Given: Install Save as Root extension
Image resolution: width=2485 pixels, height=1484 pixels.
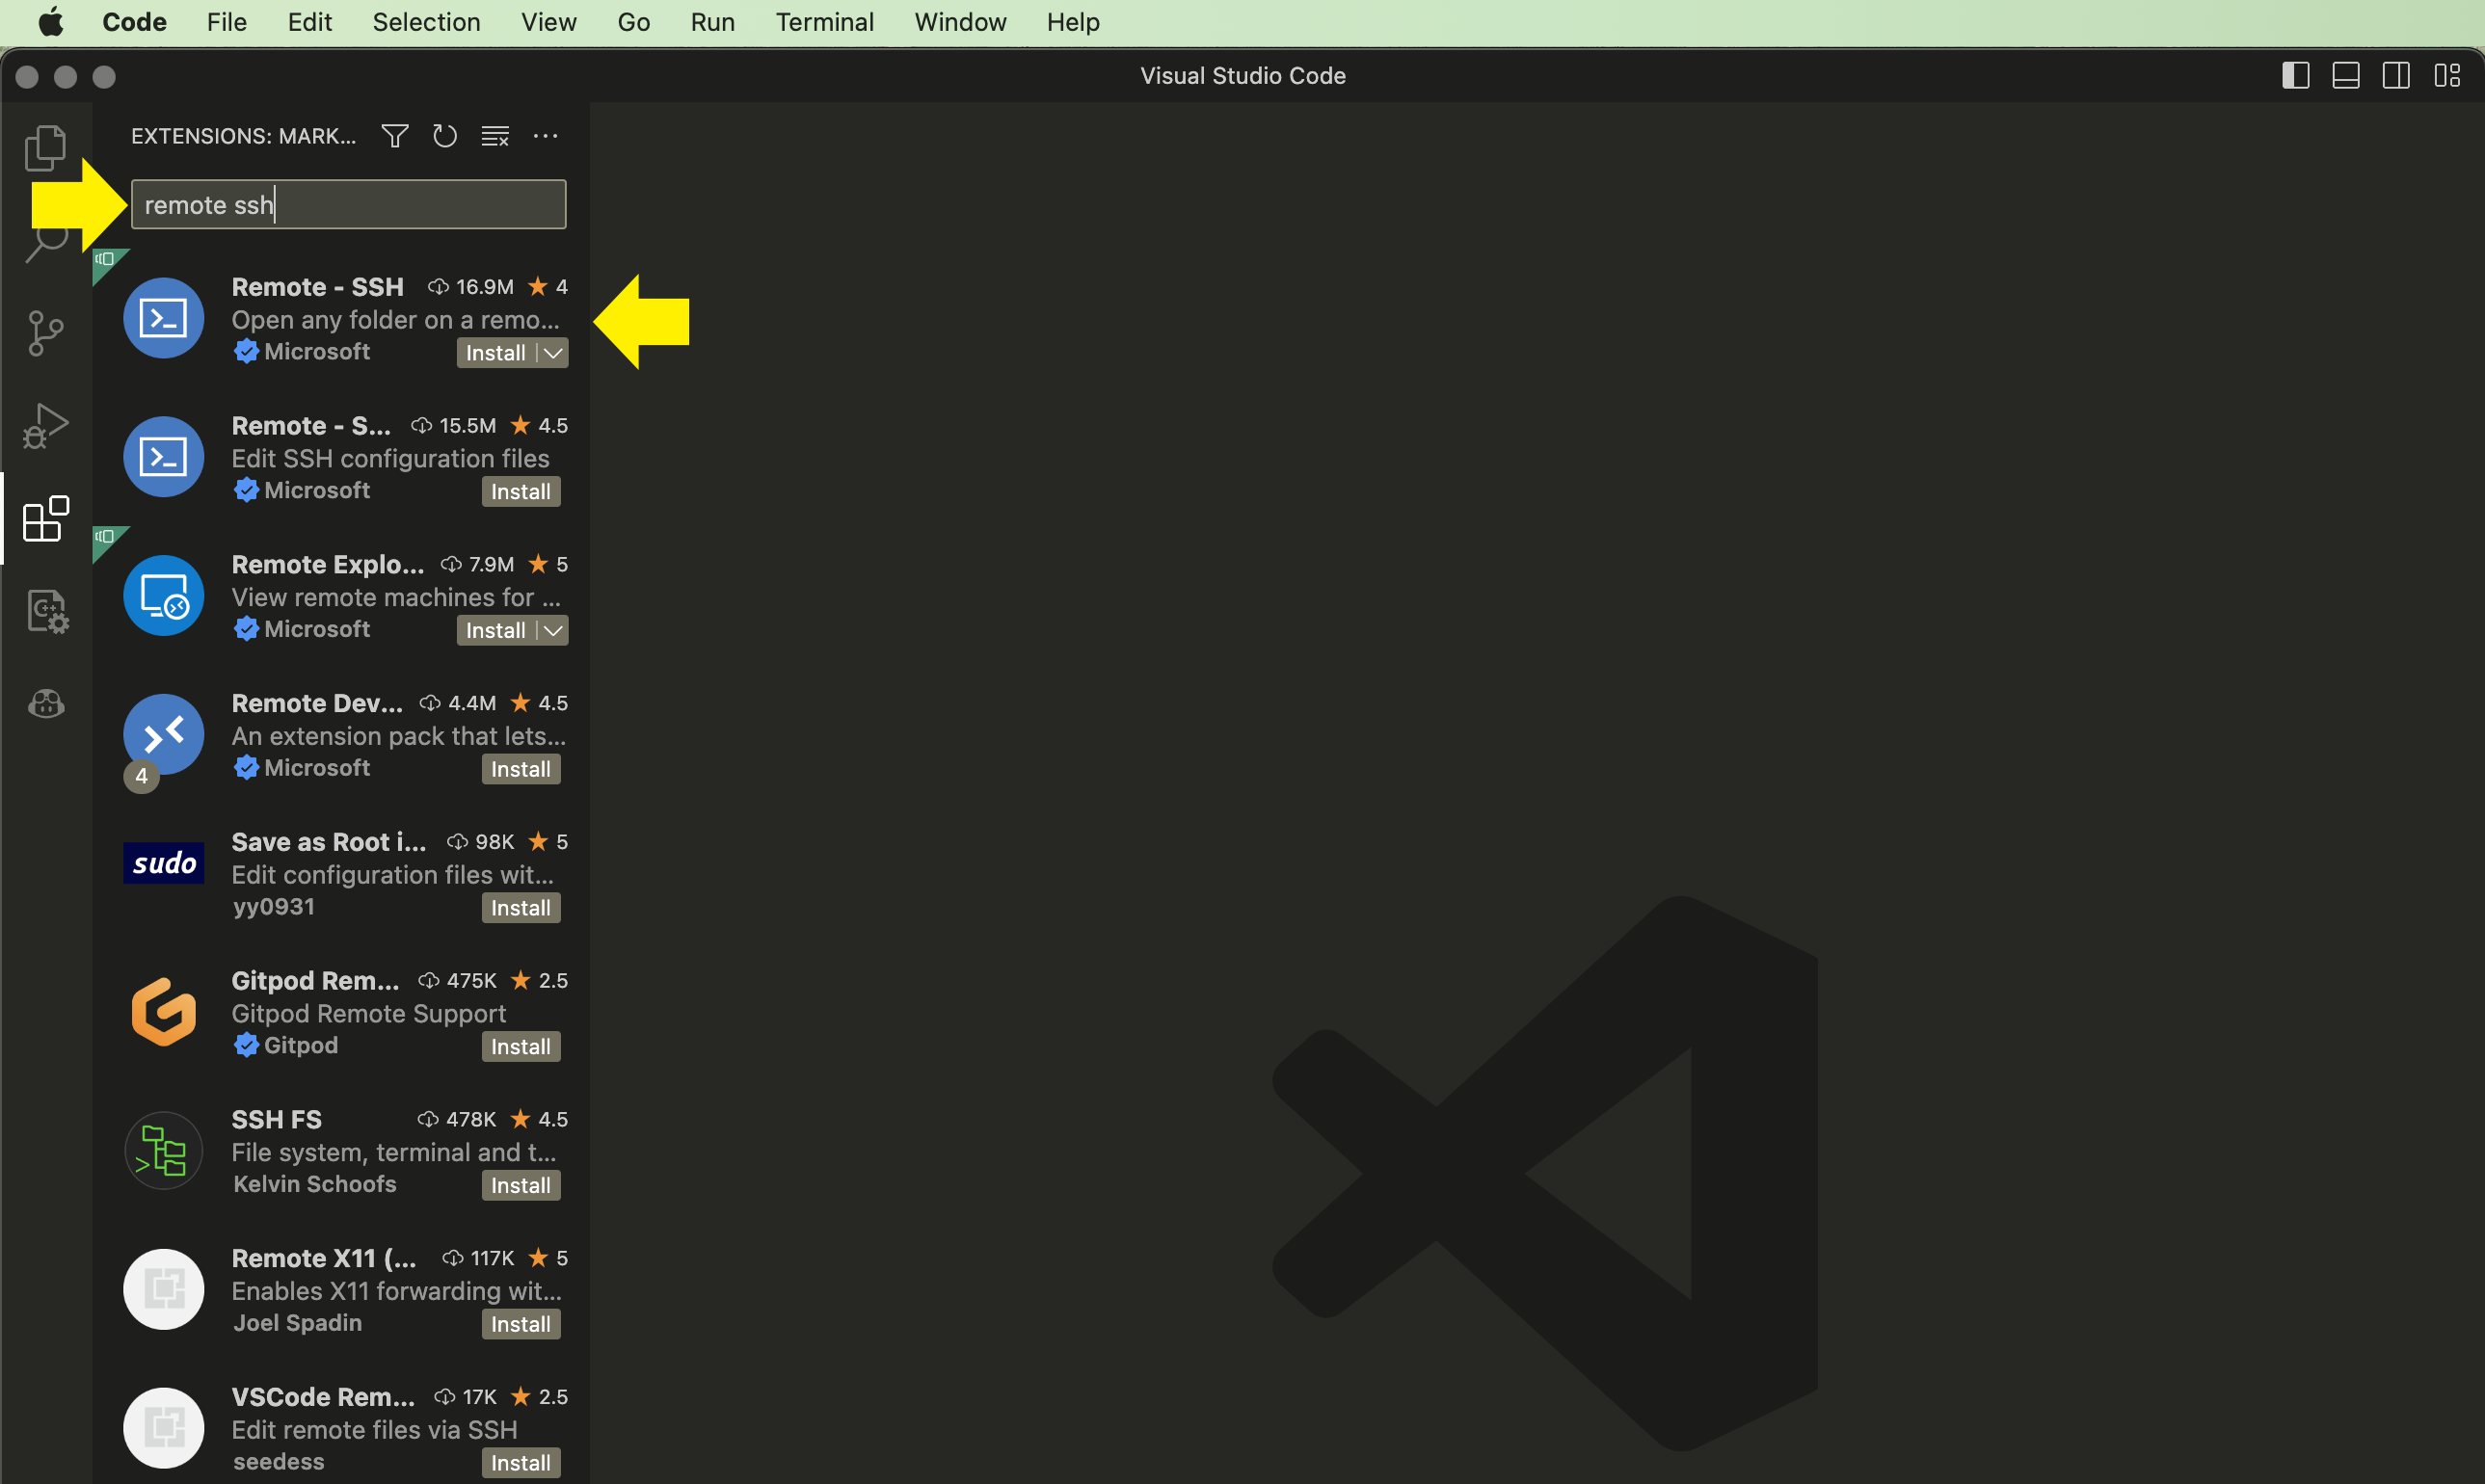Looking at the screenshot, I should pos(520,909).
